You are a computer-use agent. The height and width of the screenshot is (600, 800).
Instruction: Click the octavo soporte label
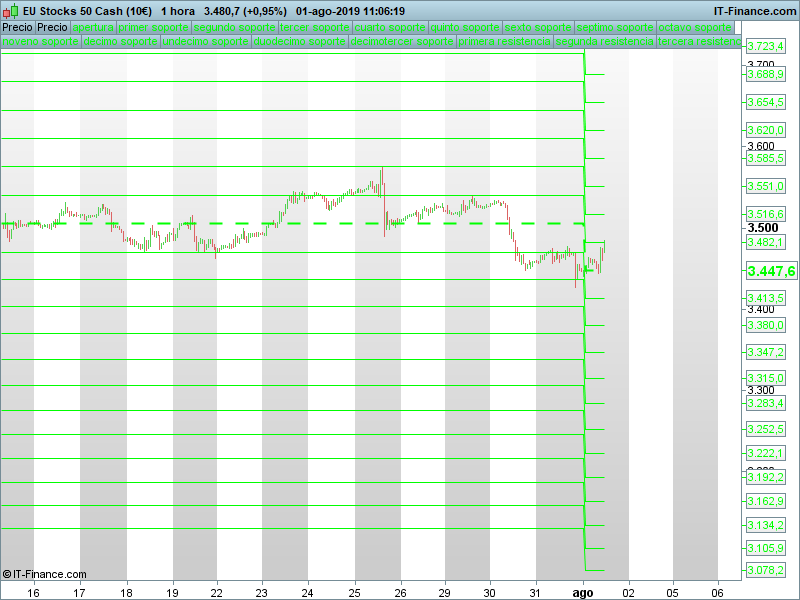(695, 28)
